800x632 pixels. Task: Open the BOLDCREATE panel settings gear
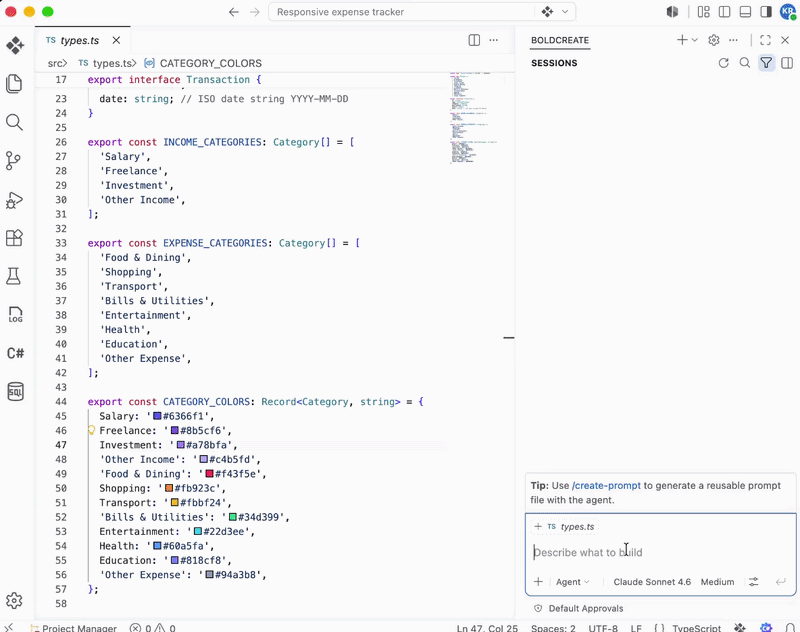pyautogui.click(x=714, y=40)
